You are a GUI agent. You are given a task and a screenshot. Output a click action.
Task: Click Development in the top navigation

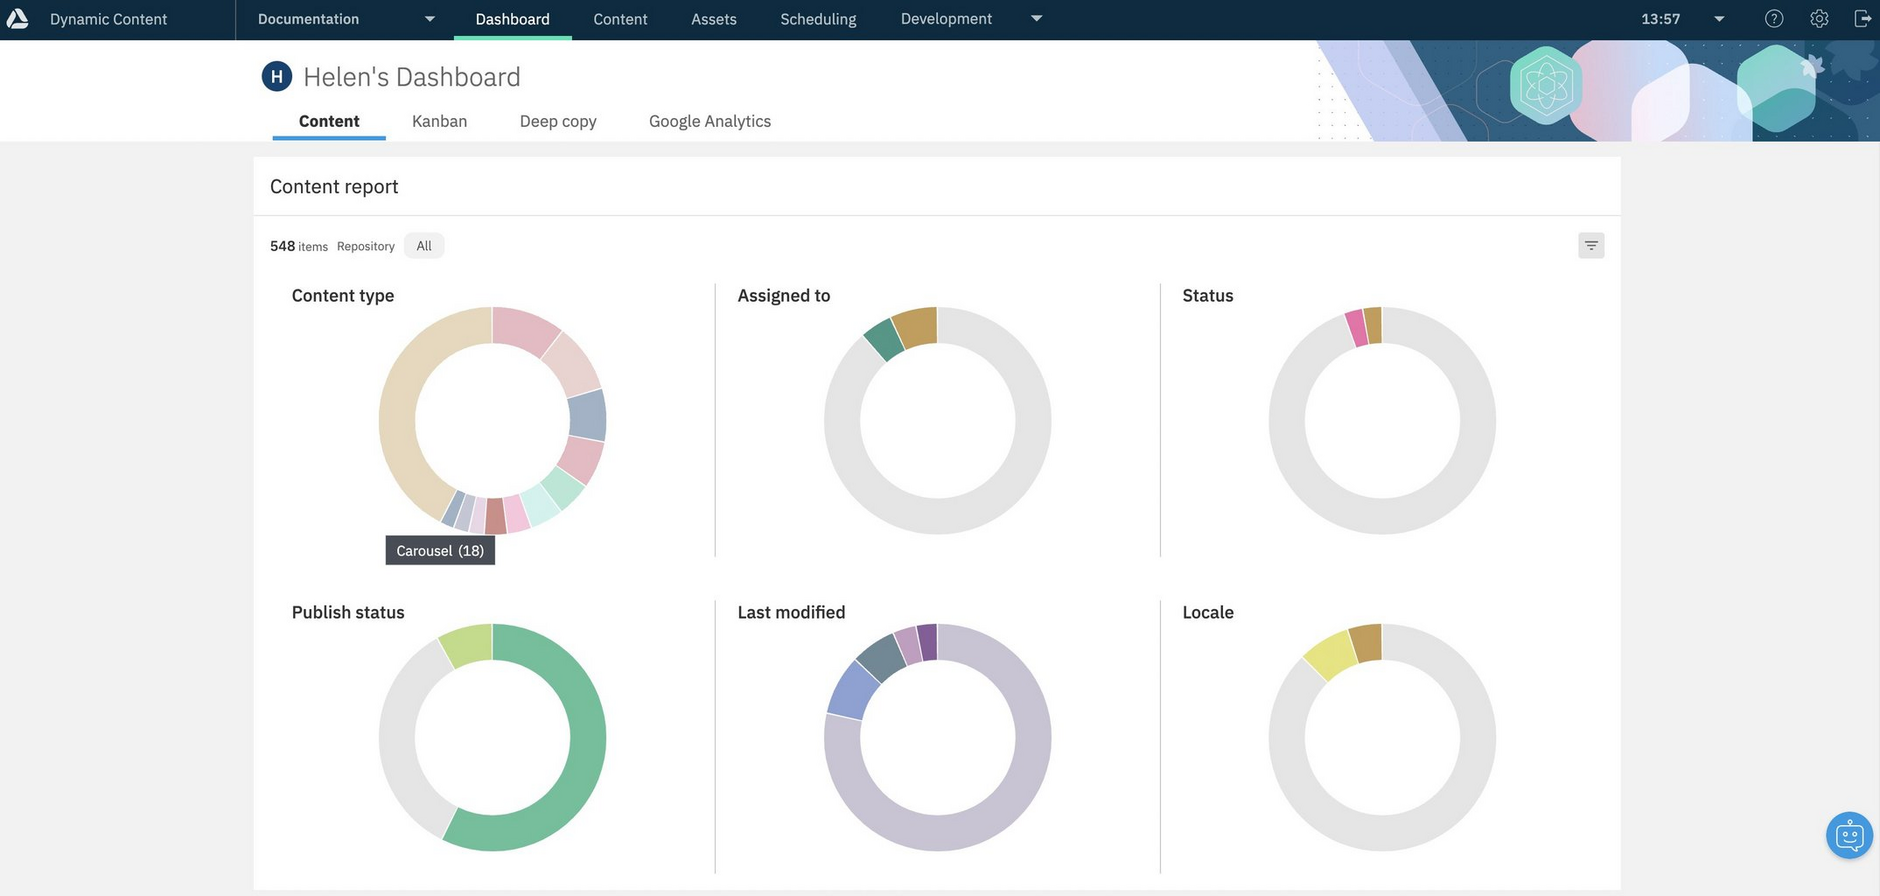pos(946,19)
